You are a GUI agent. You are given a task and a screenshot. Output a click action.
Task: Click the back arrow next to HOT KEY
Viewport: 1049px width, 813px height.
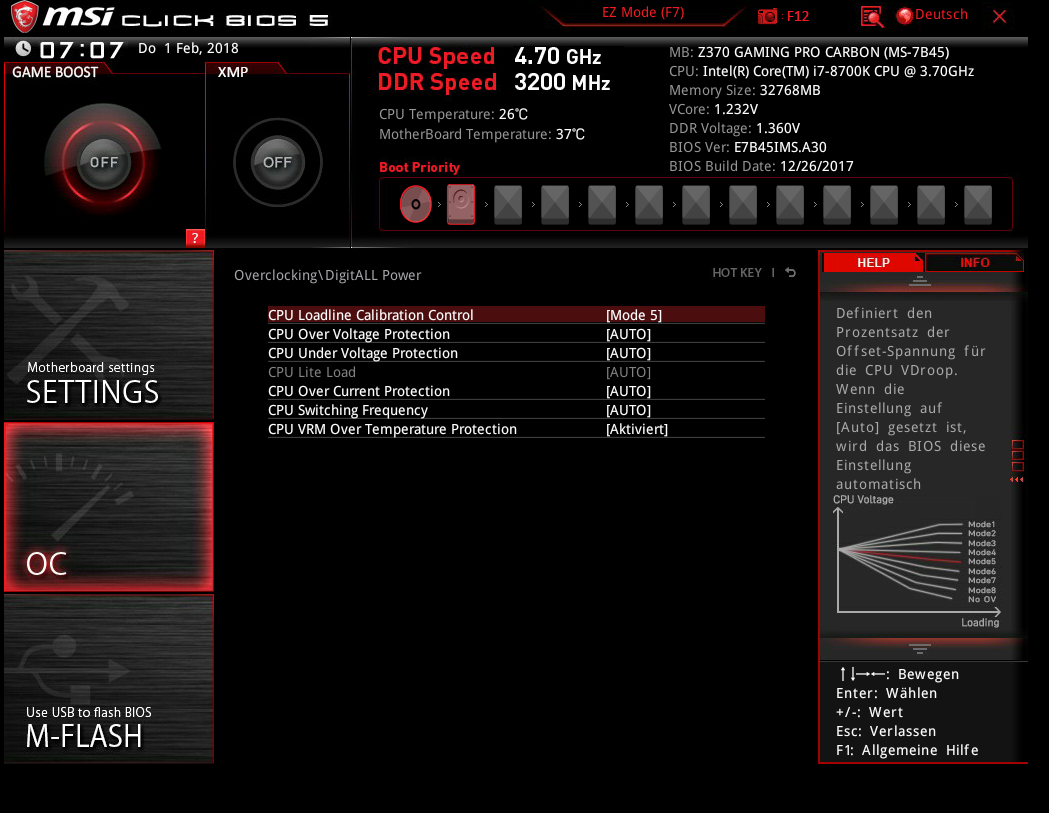791,272
